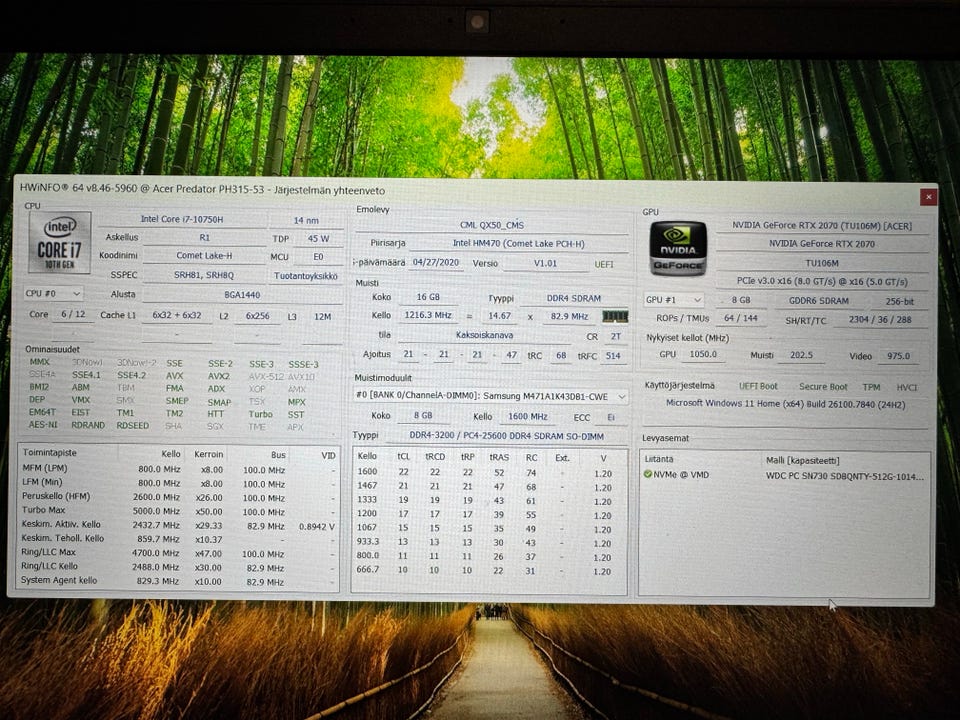Select the WDC PC SN730 drive row
This screenshot has width=960, height=720.
click(784, 475)
